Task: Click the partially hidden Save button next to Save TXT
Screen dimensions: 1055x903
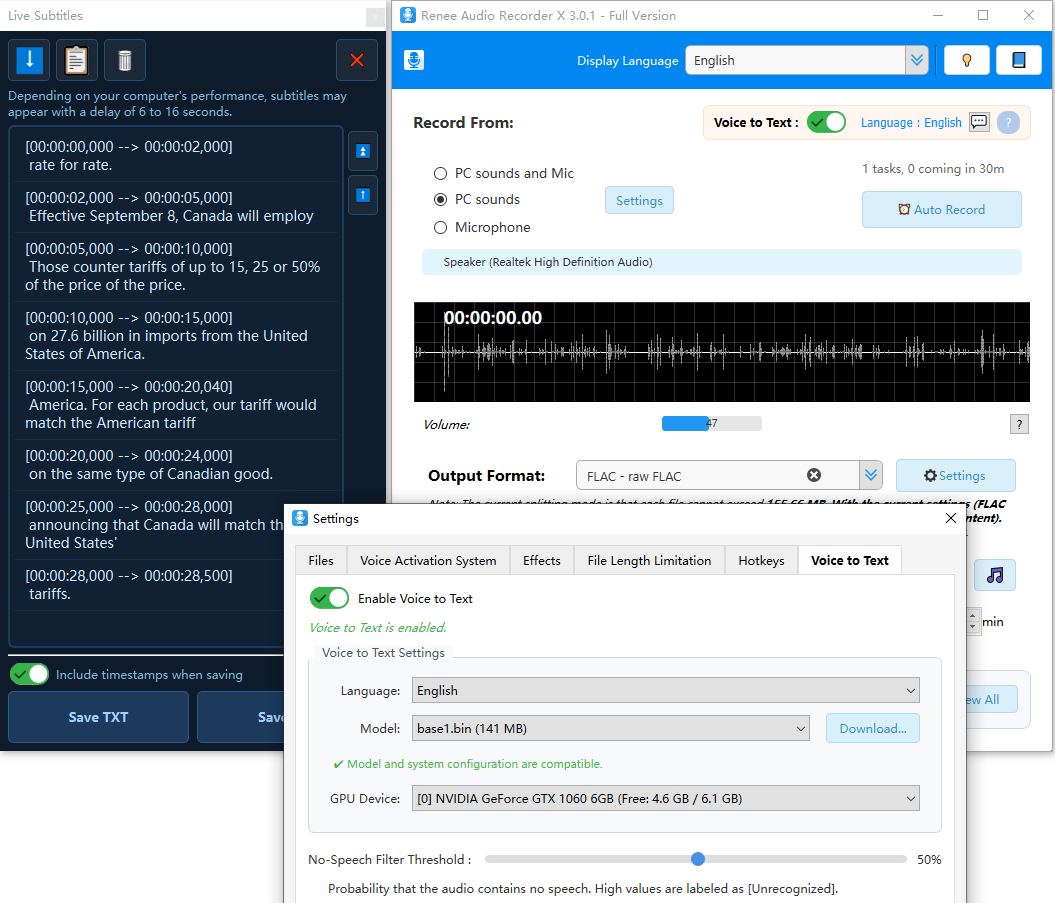Action: click(241, 717)
